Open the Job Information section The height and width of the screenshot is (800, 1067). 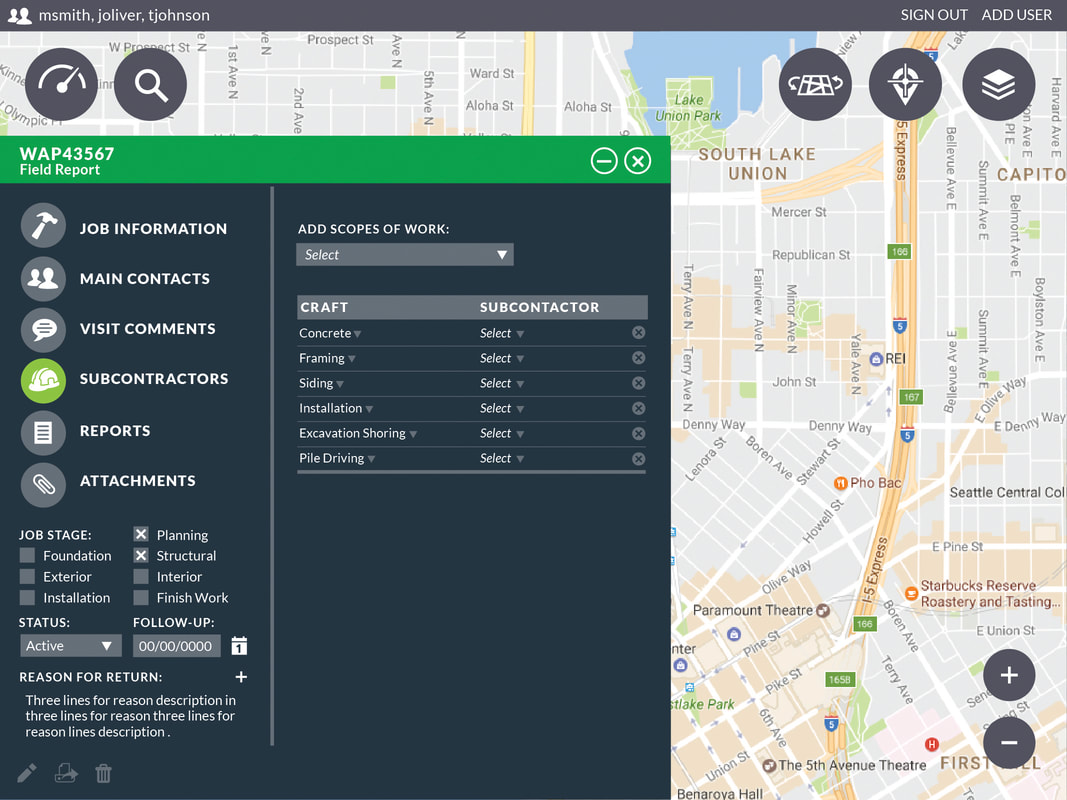coord(153,229)
